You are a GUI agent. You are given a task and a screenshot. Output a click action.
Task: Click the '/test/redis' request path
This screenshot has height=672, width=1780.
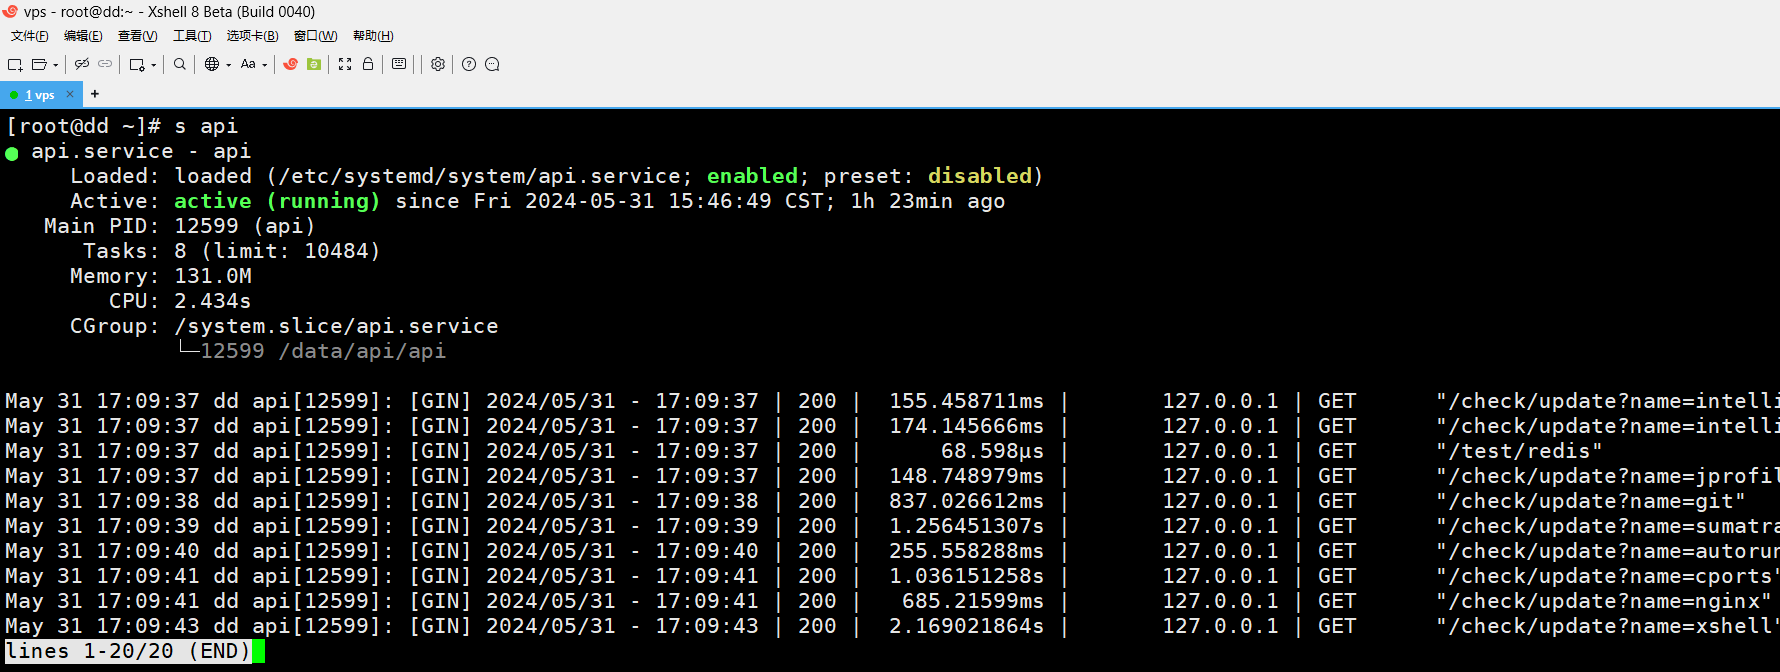1519,451
